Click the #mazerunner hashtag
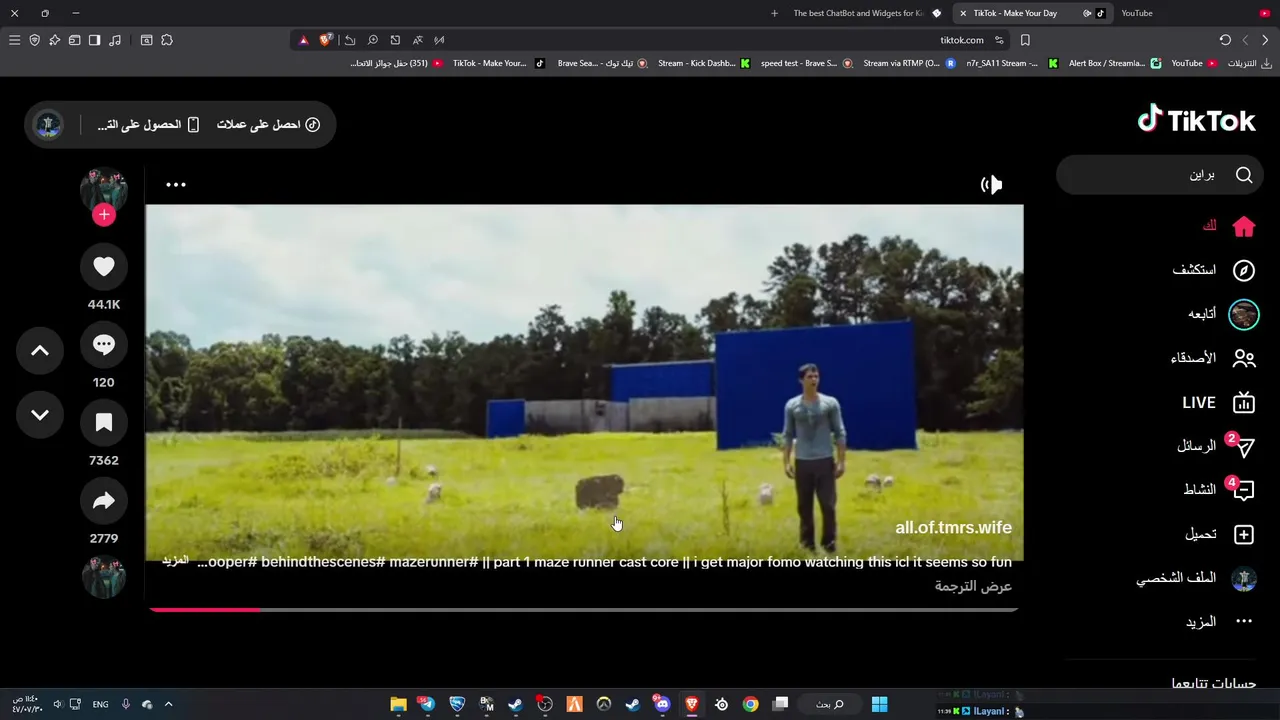 pyautogui.click(x=434, y=562)
